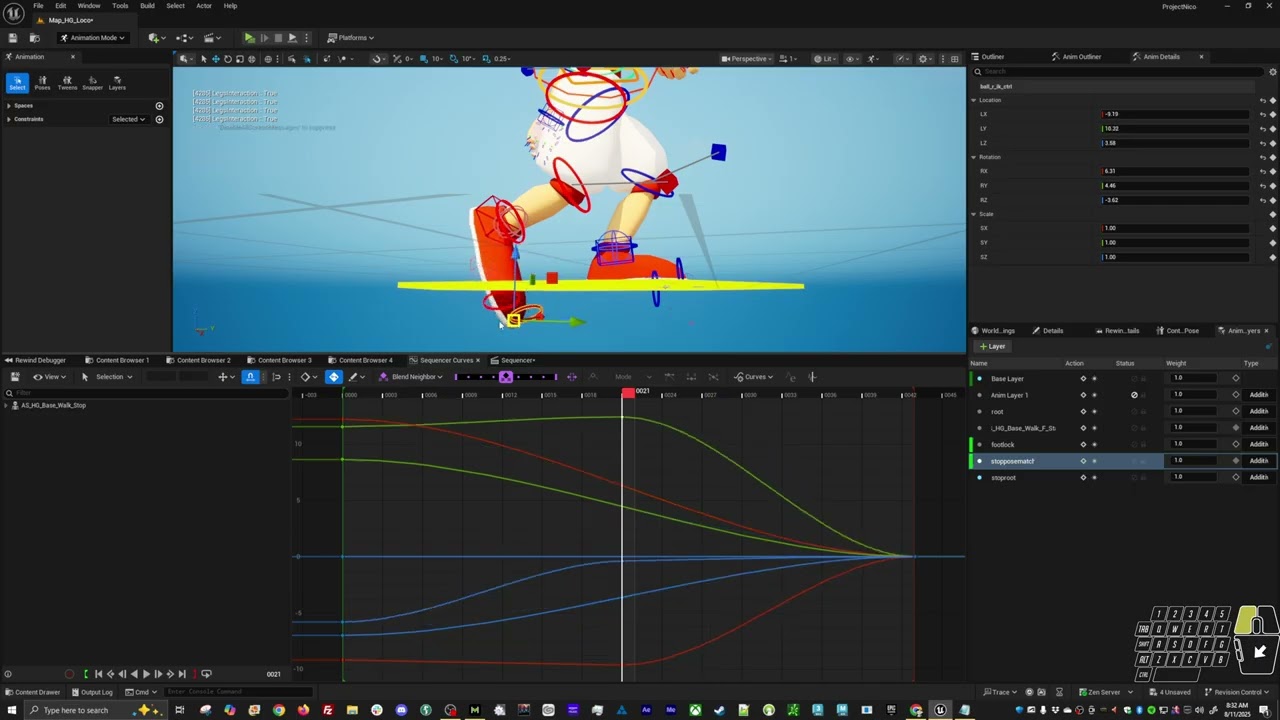This screenshot has height=720, width=1280.
Task: Expand the Spaces section
Action: pos(9,105)
